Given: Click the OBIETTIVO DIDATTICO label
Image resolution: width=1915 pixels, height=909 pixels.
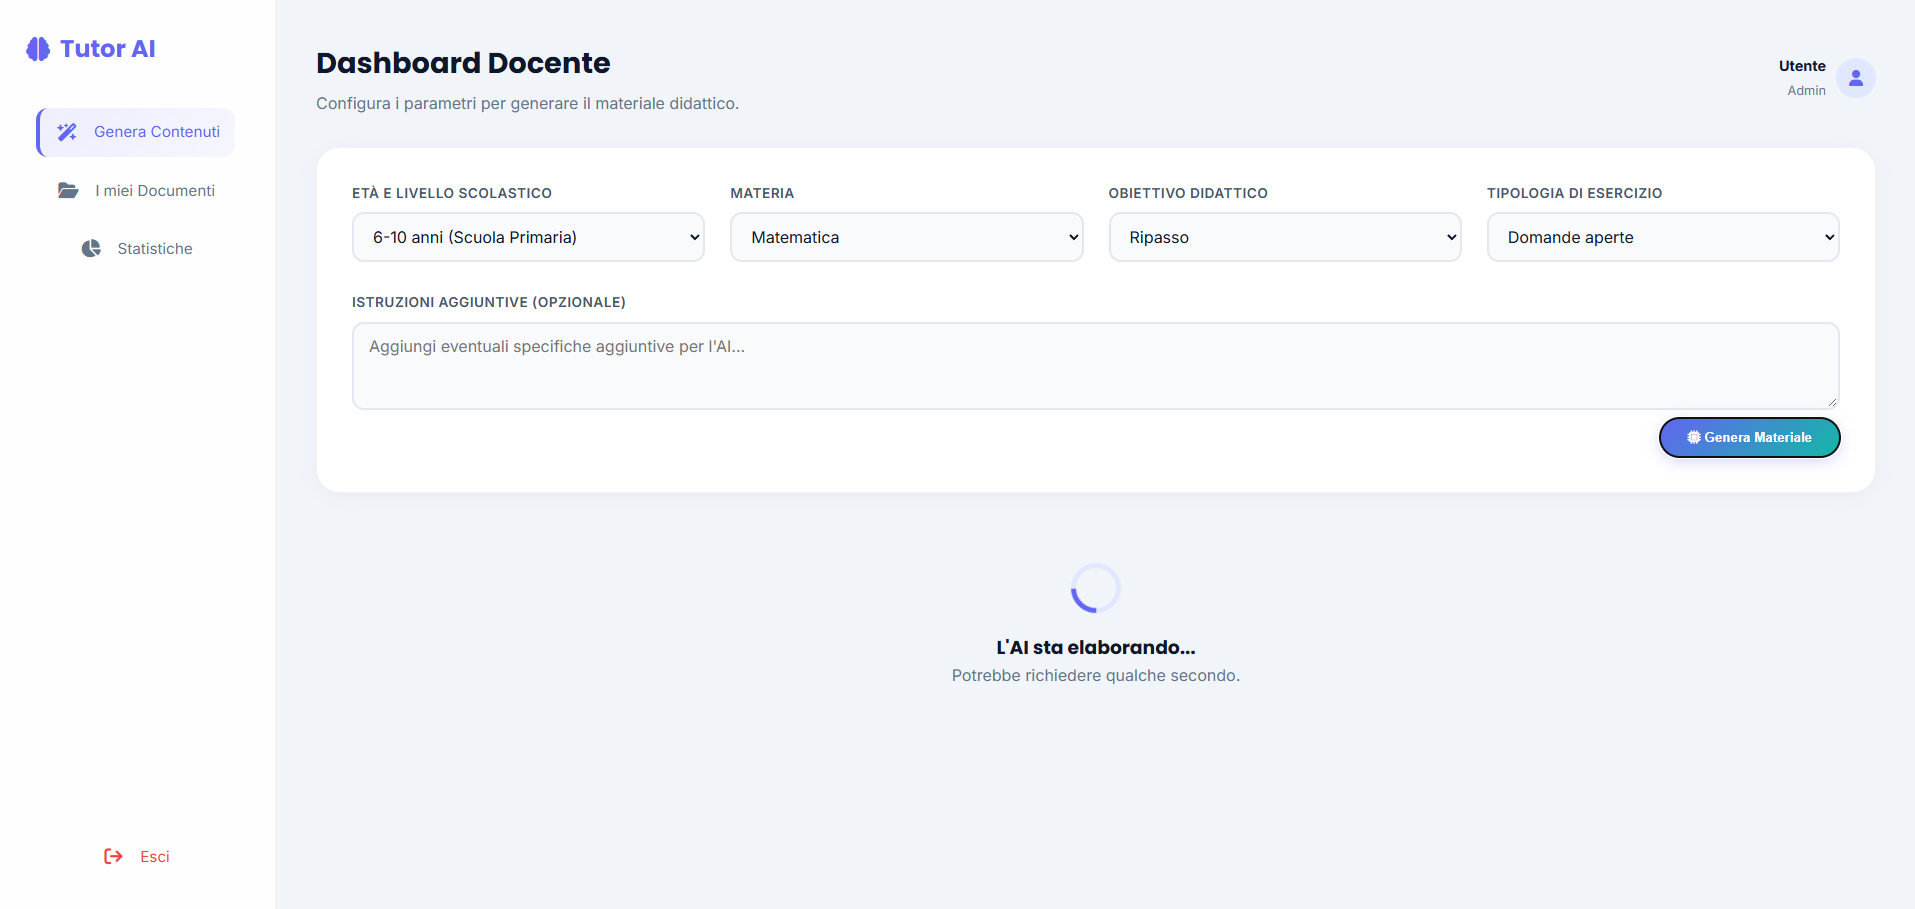Looking at the screenshot, I should point(1188,193).
